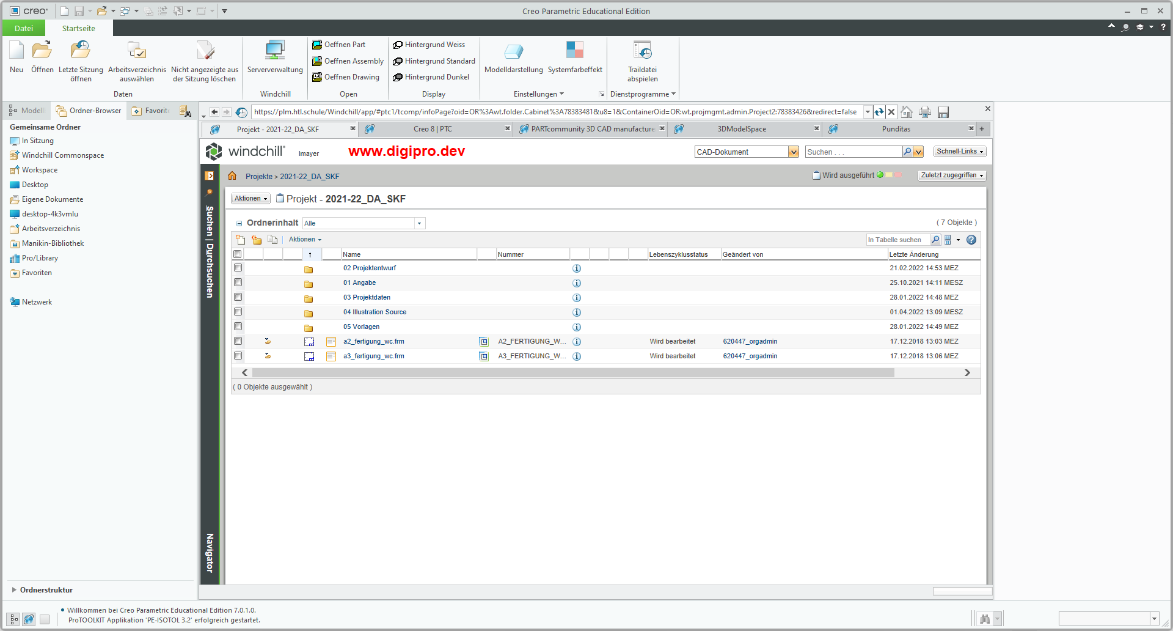Click Oeffnen Assembly
Screen dimensions: 1173x631
point(348,61)
